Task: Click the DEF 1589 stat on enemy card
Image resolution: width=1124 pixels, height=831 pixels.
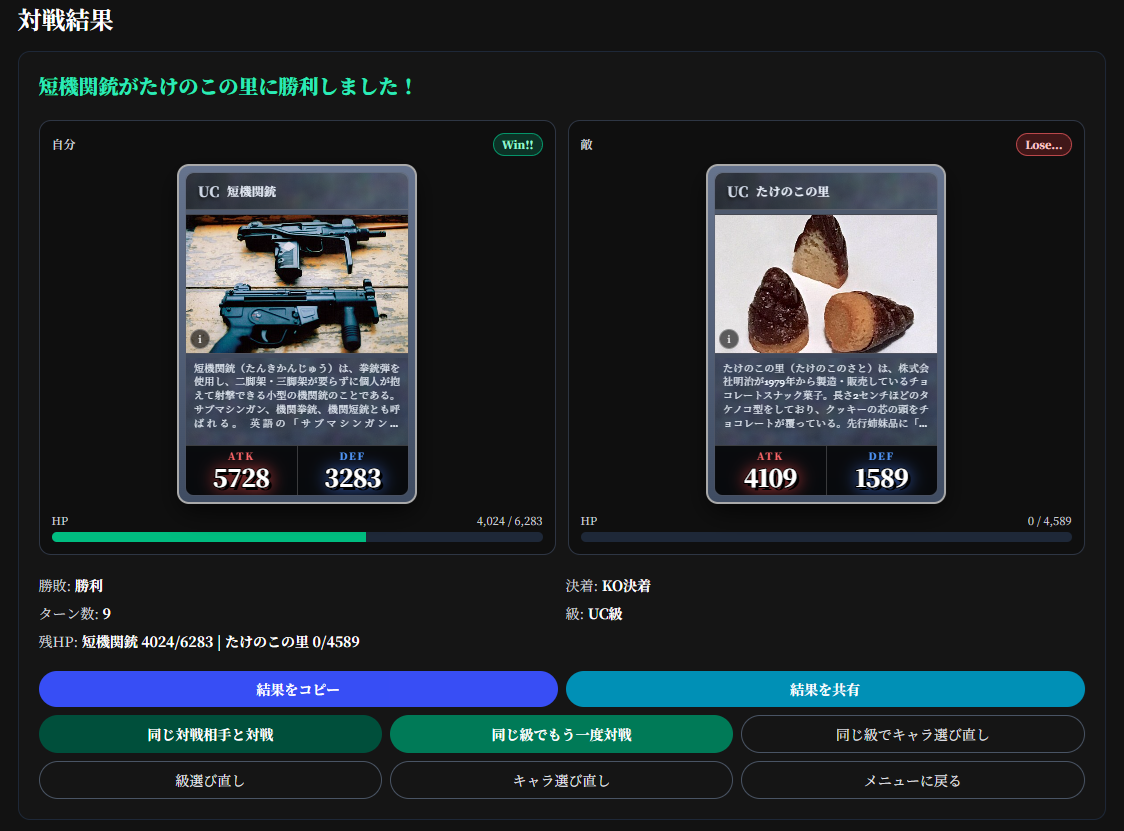Action: point(881,472)
